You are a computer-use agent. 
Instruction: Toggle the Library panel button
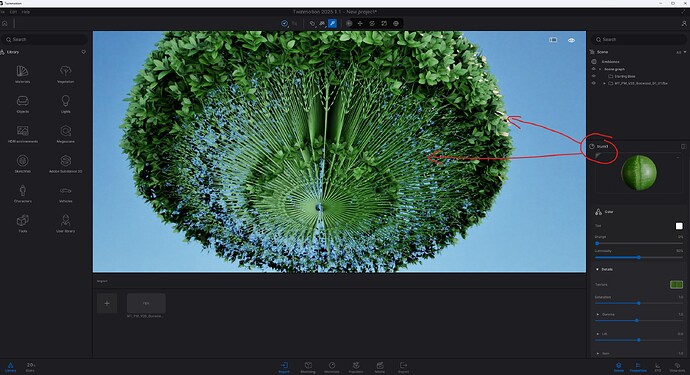pos(11,367)
